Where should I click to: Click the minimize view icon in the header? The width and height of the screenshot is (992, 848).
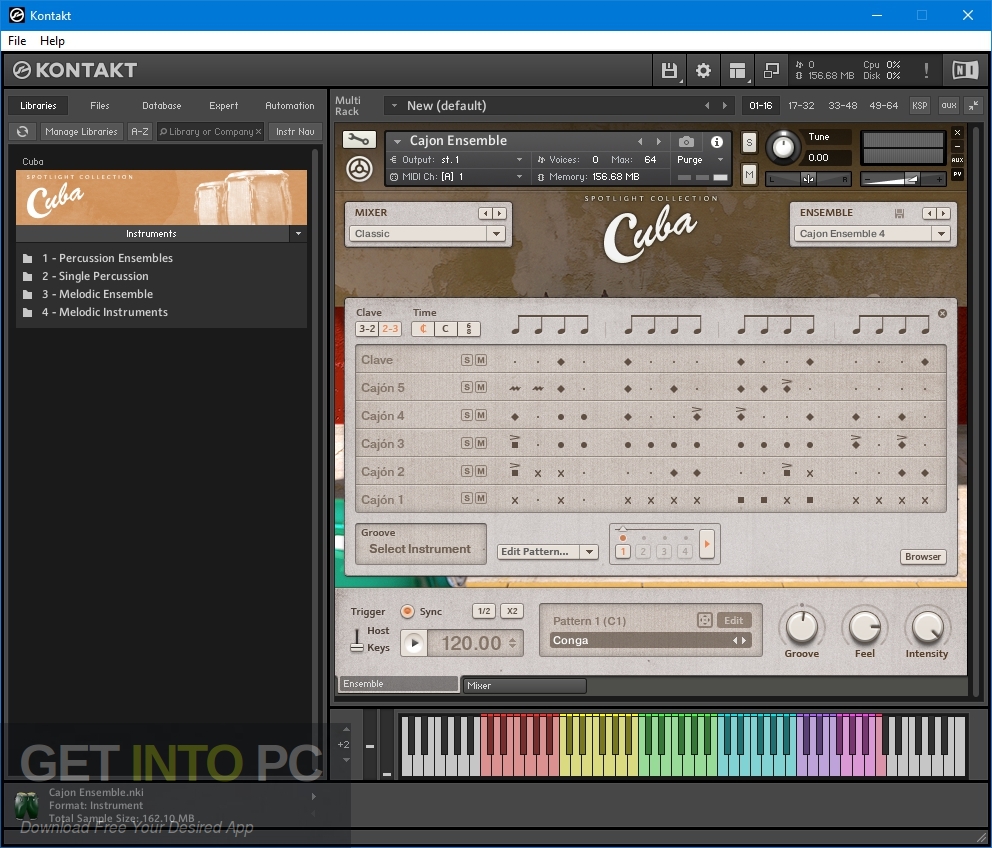tap(771, 70)
